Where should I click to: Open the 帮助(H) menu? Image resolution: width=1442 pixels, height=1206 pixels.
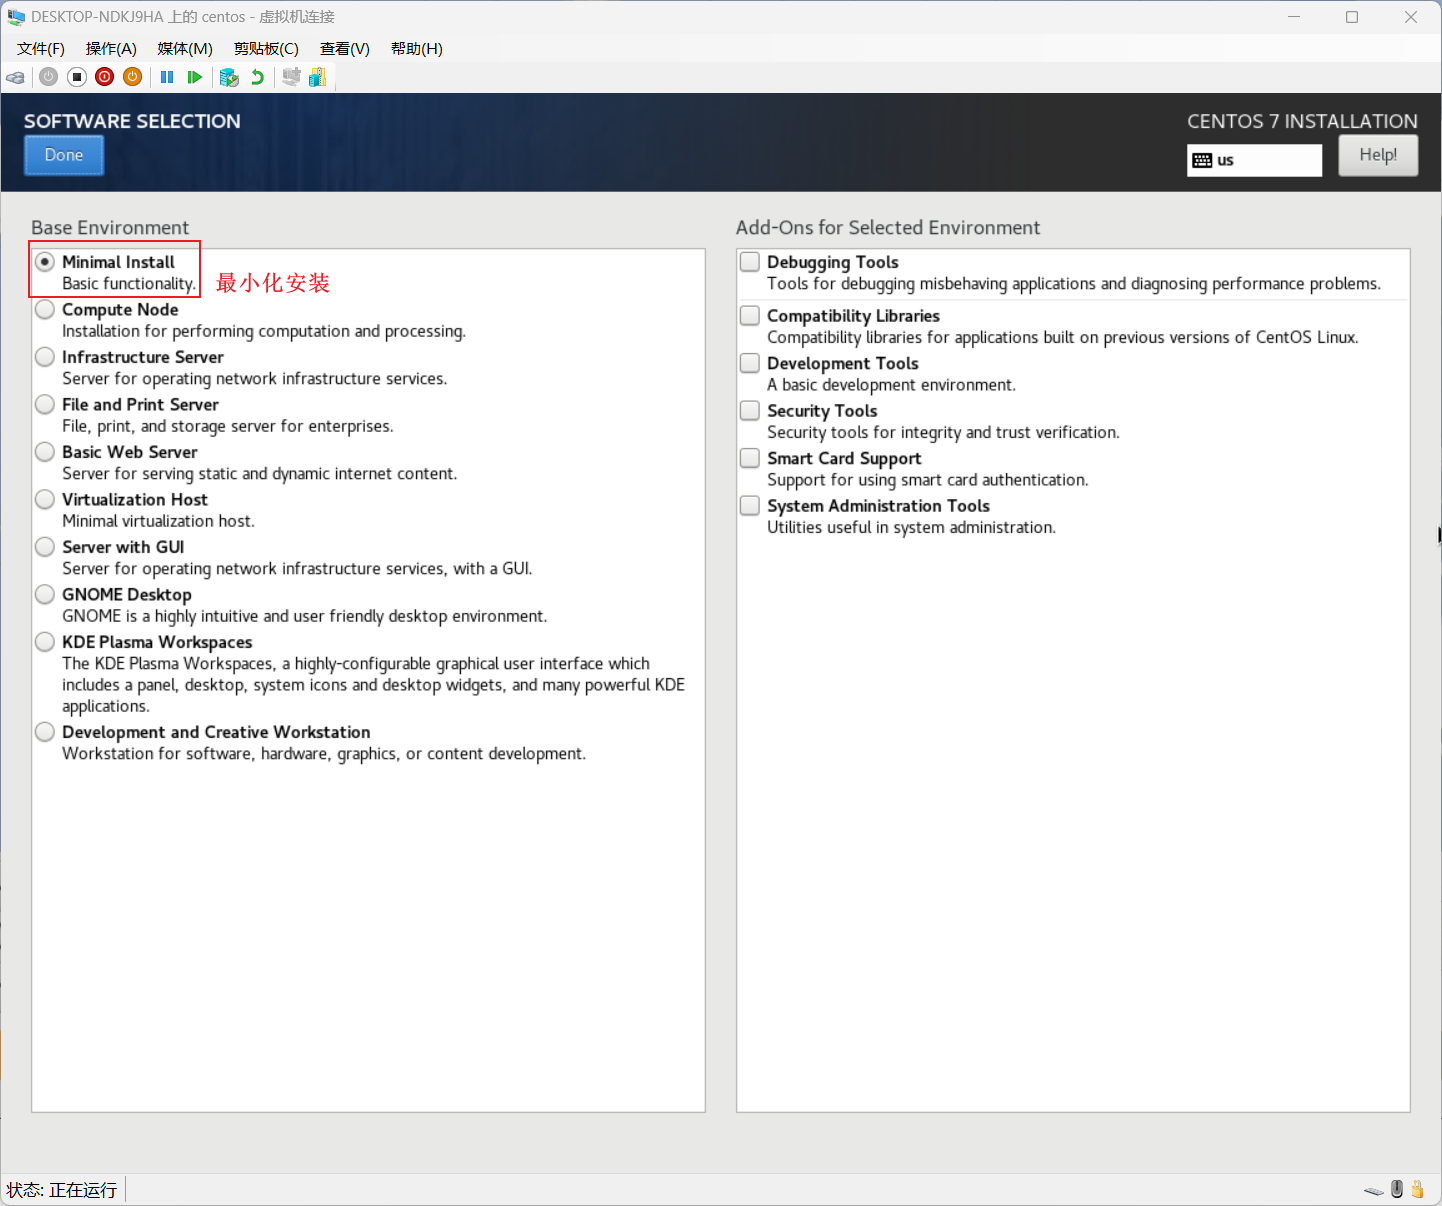click(x=417, y=49)
